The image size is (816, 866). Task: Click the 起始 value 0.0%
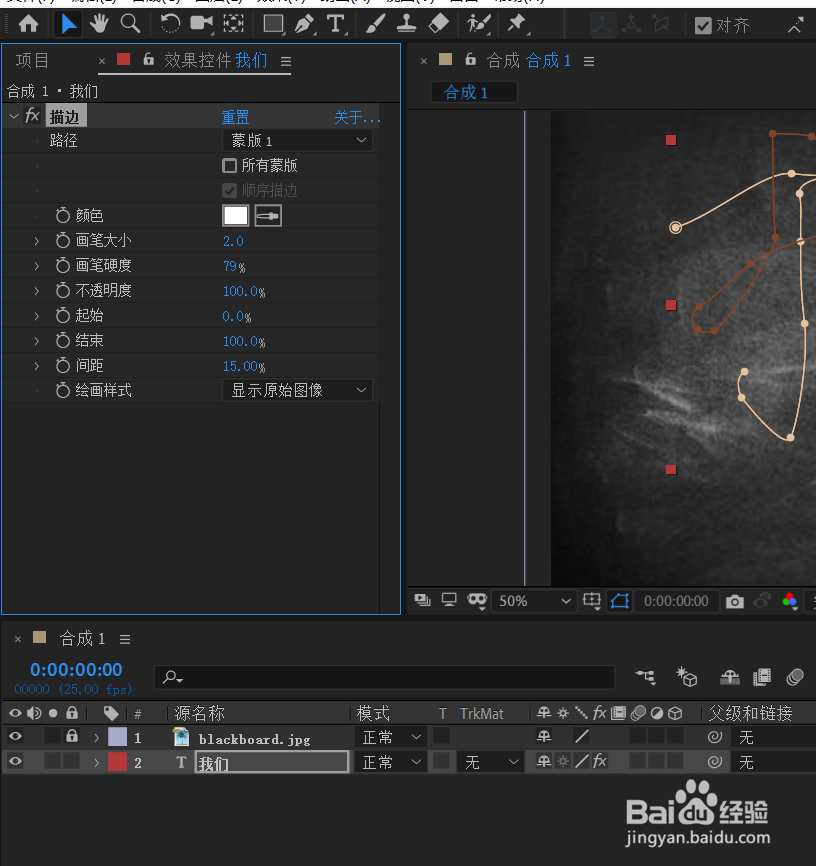pyautogui.click(x=236, y=316)
